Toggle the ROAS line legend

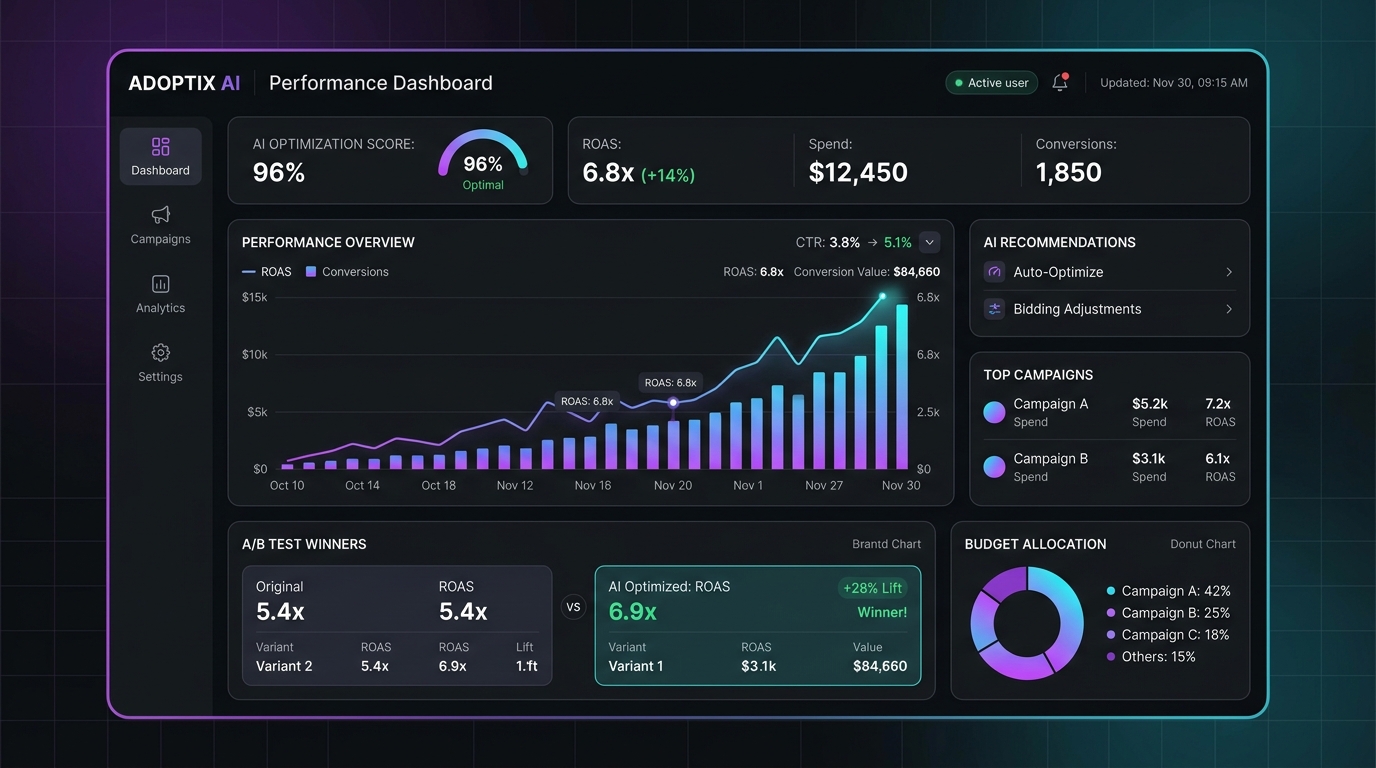(267, 272)
